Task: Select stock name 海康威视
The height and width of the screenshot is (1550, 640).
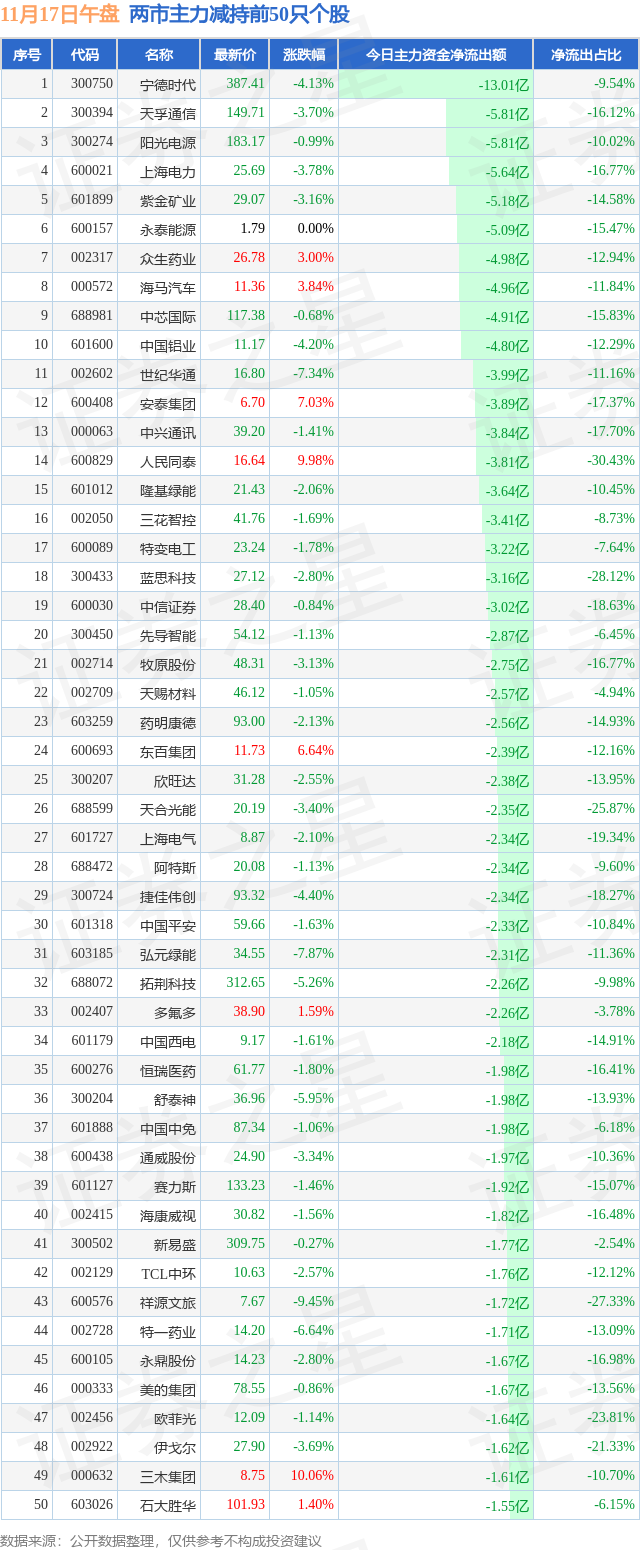Action: point(168,1215)
